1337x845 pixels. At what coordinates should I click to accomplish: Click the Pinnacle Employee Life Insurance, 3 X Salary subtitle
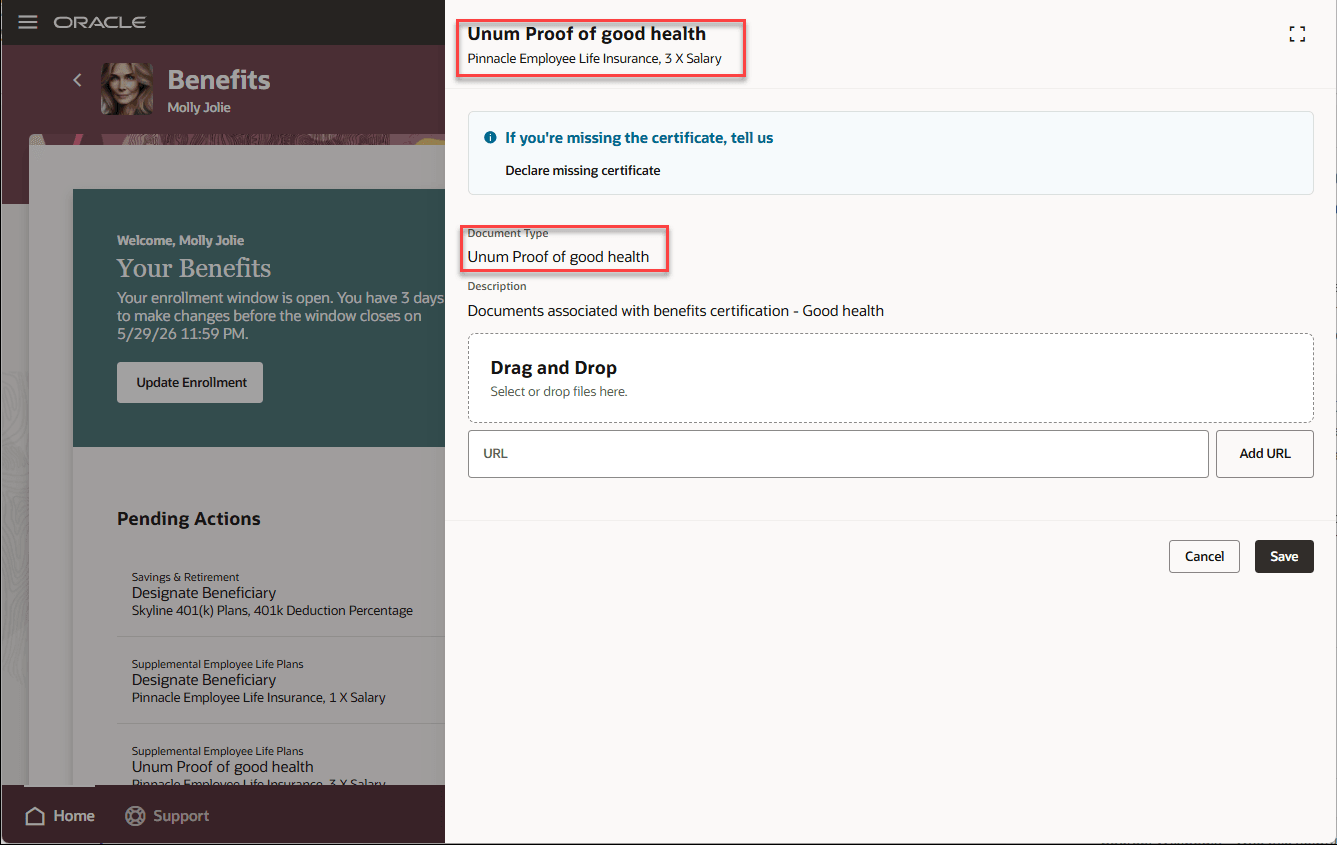[x=595, y=59]
